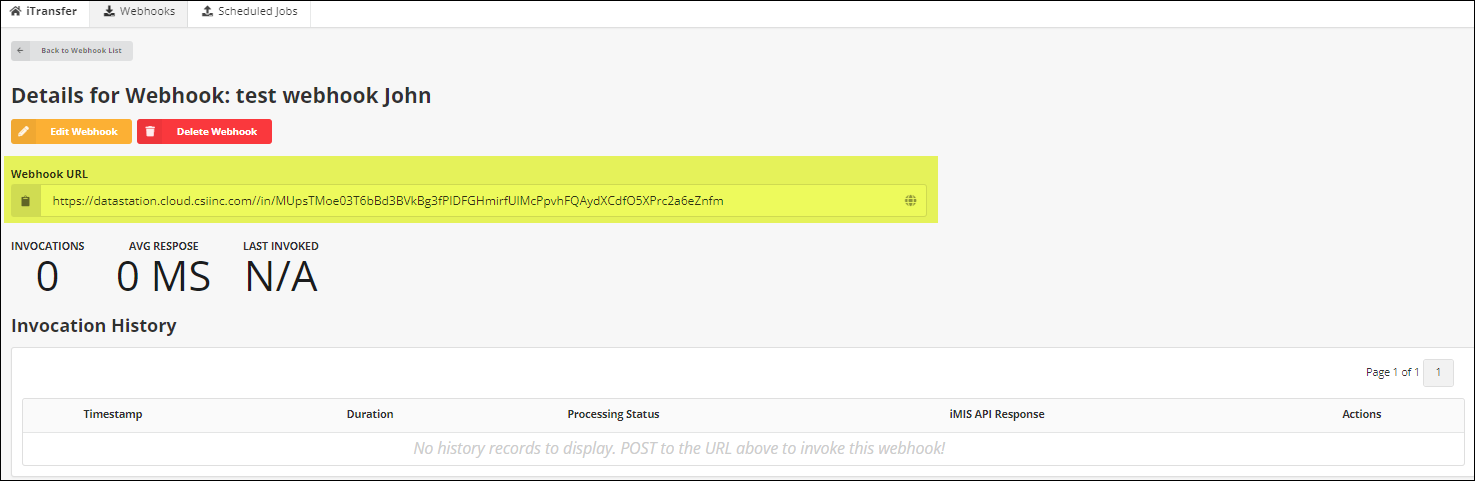Click the globe icon in the URL field
Viewport: 1475px width, 481px height.
910,201
